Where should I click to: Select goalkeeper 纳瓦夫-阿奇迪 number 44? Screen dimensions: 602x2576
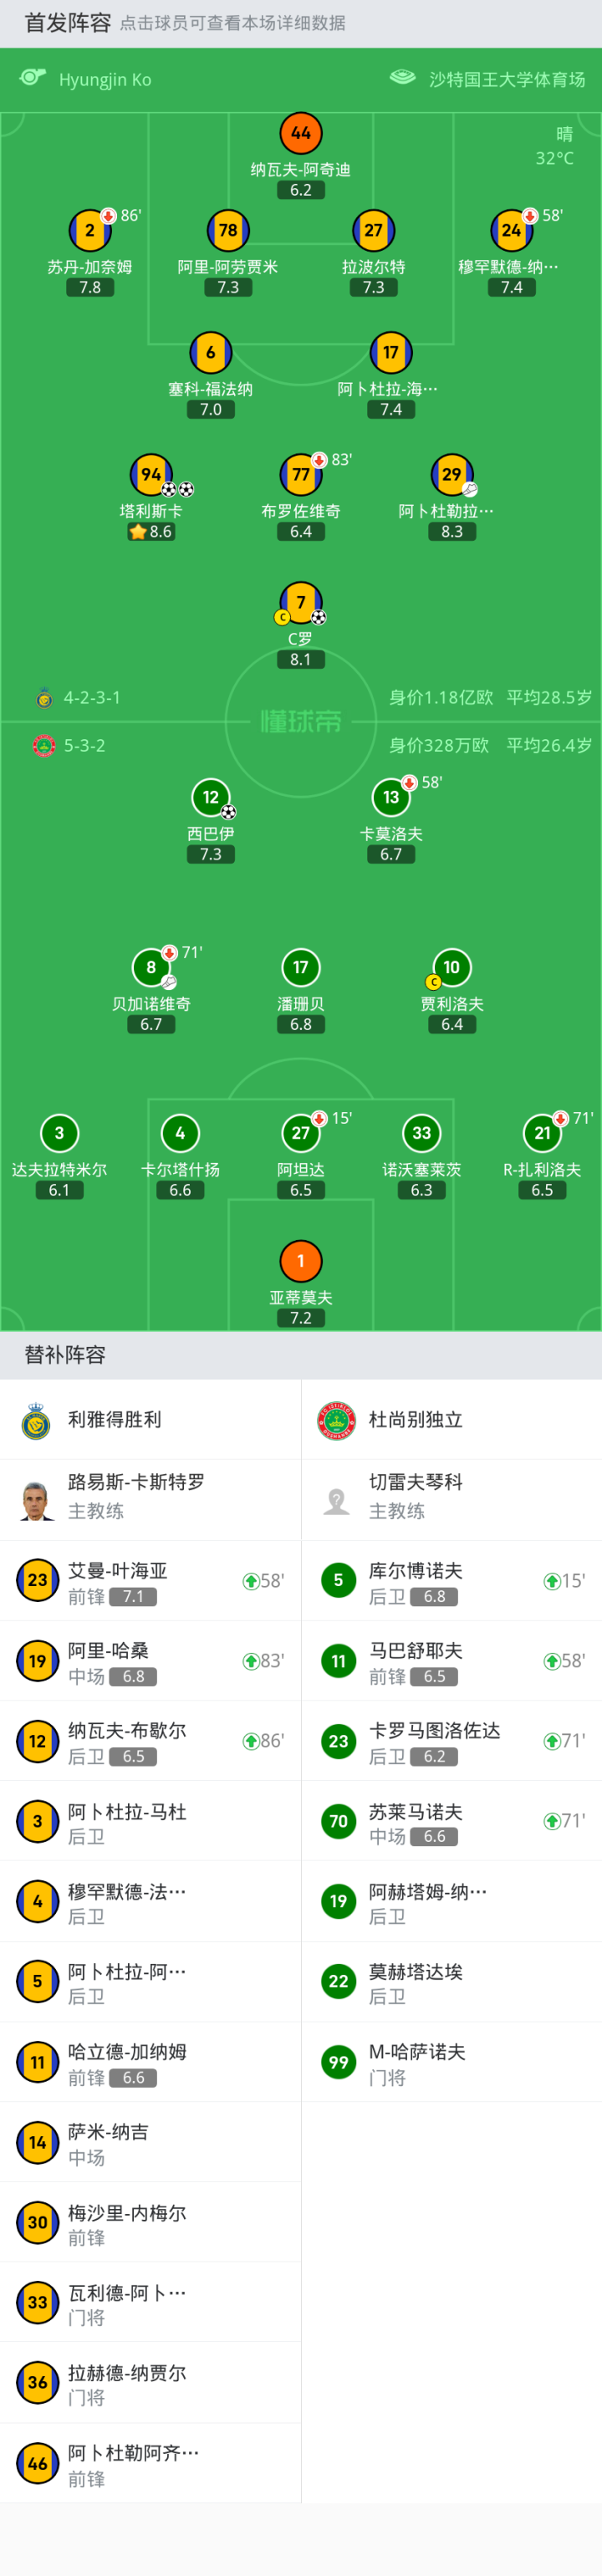300,133
